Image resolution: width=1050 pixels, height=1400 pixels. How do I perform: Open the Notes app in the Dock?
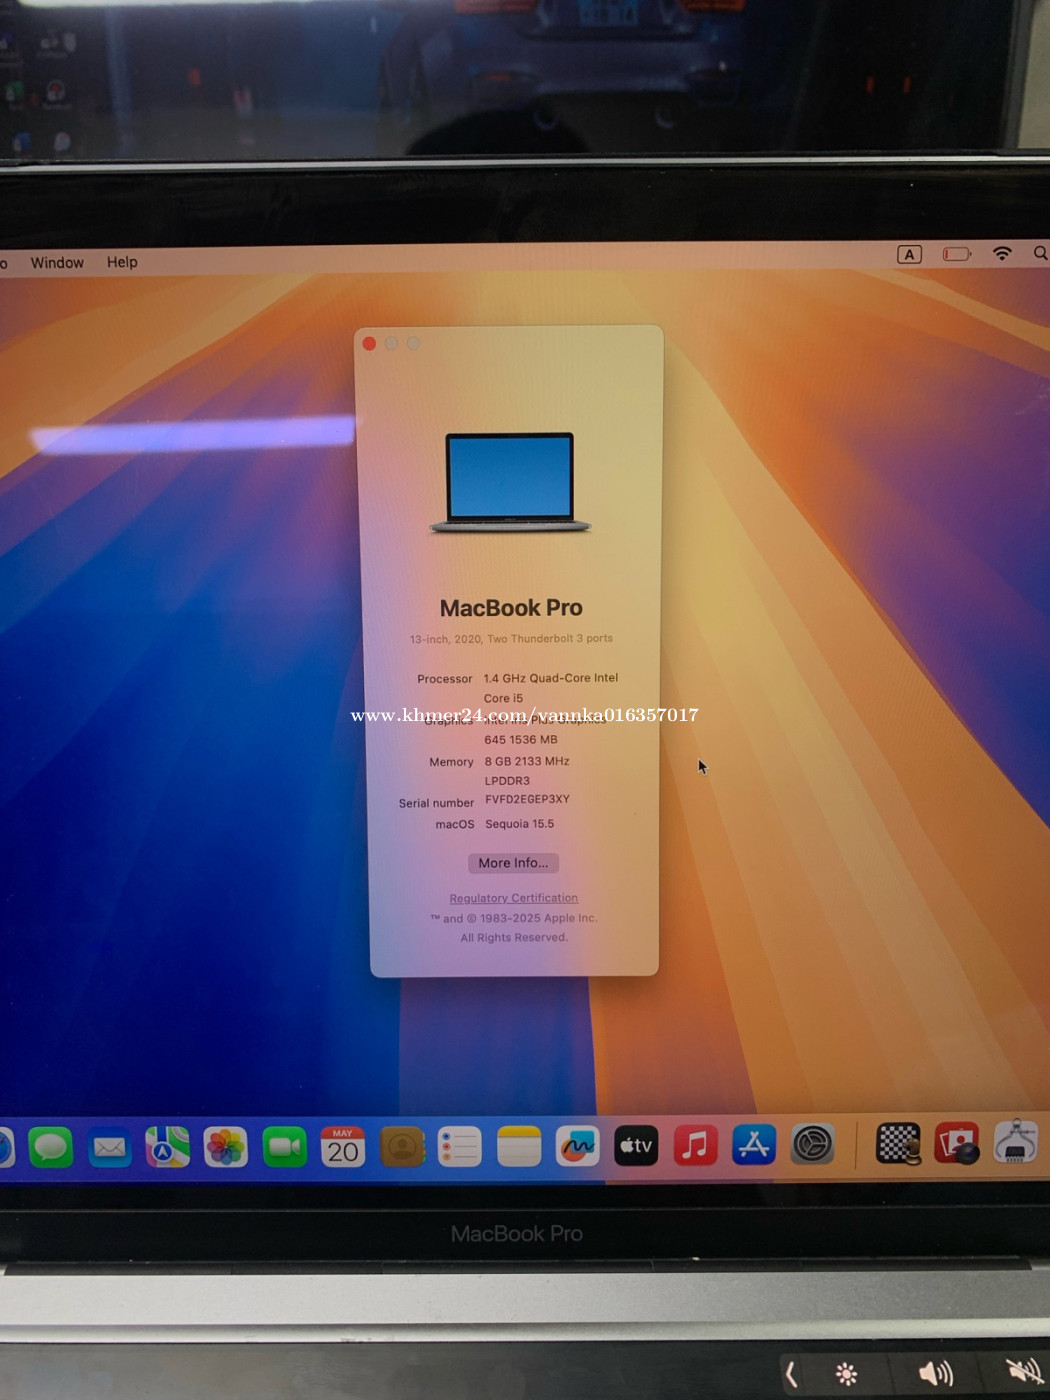point(519,1147)
